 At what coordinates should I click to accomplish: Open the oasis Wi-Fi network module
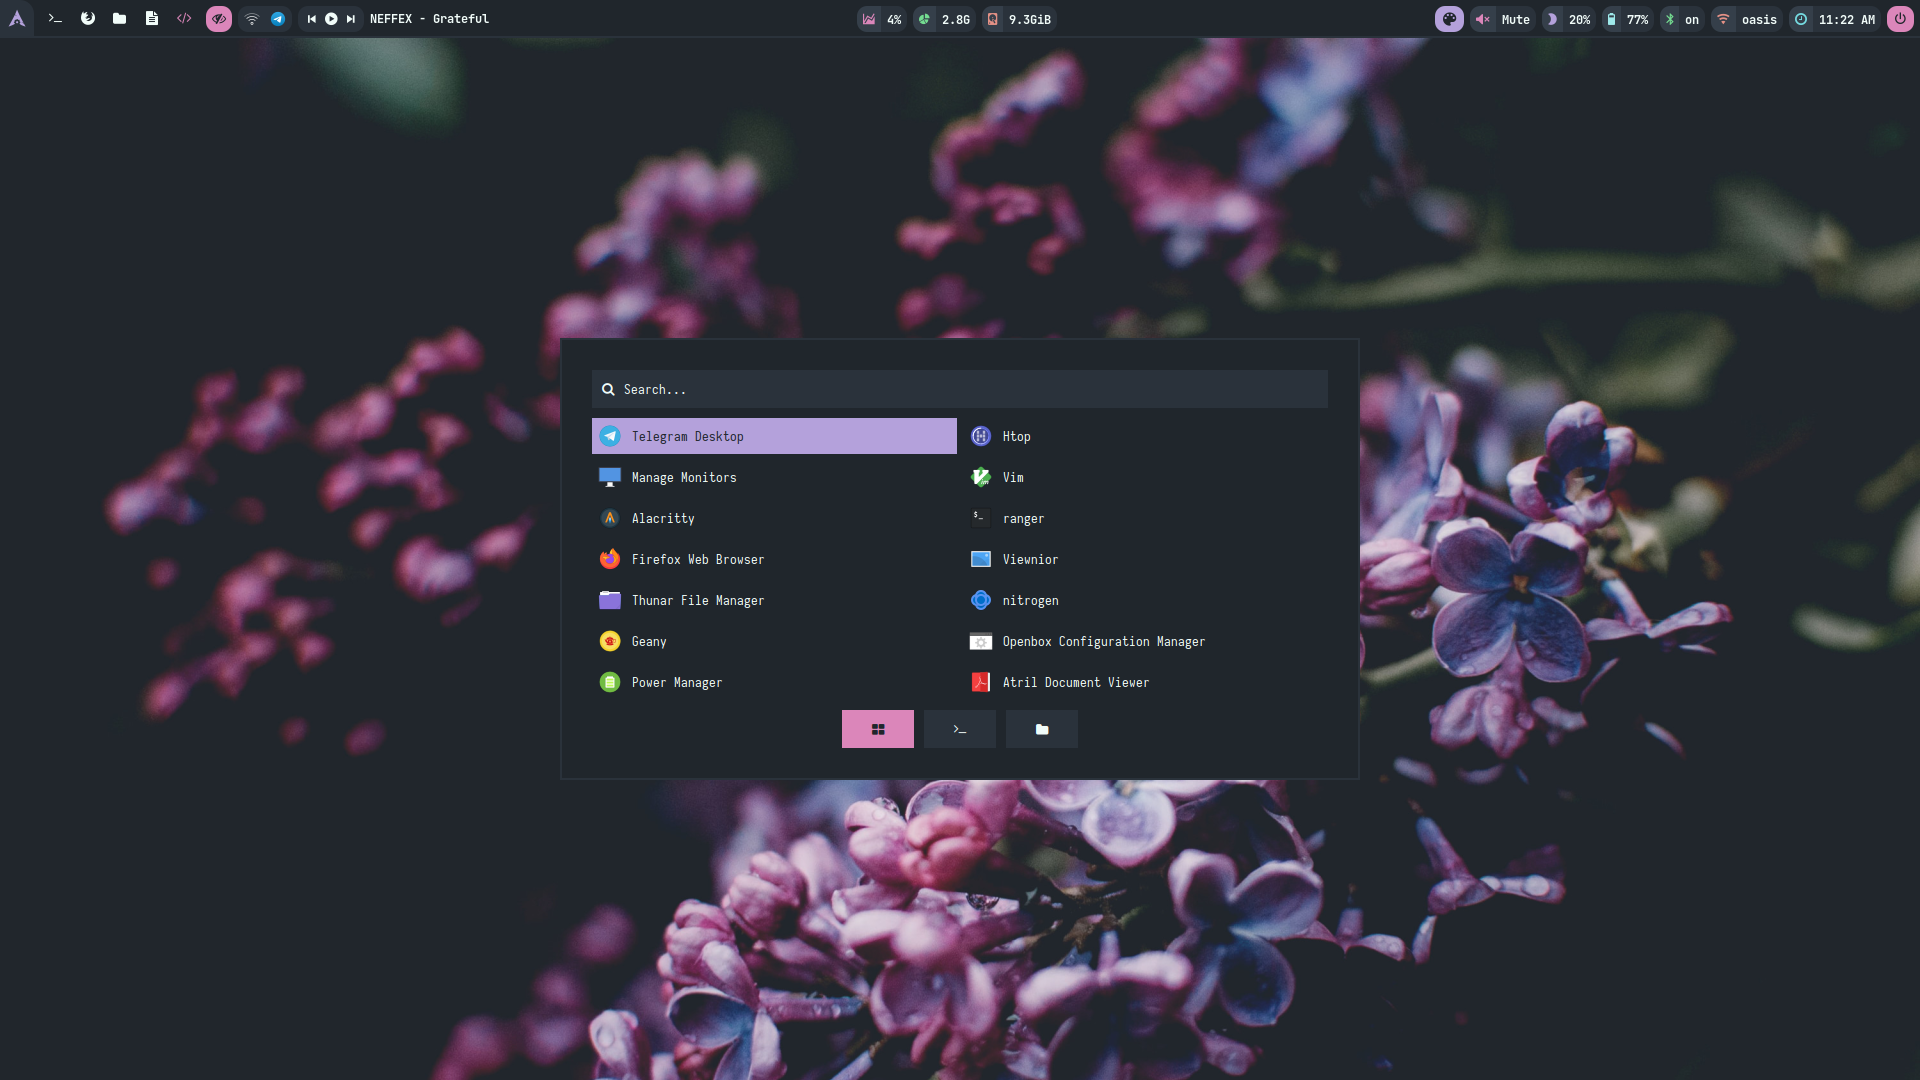tap(1748, 19)
